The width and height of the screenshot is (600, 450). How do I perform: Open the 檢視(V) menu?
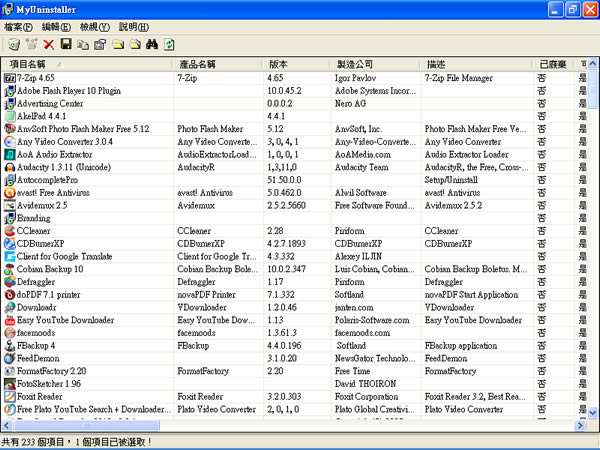[95, 27]
